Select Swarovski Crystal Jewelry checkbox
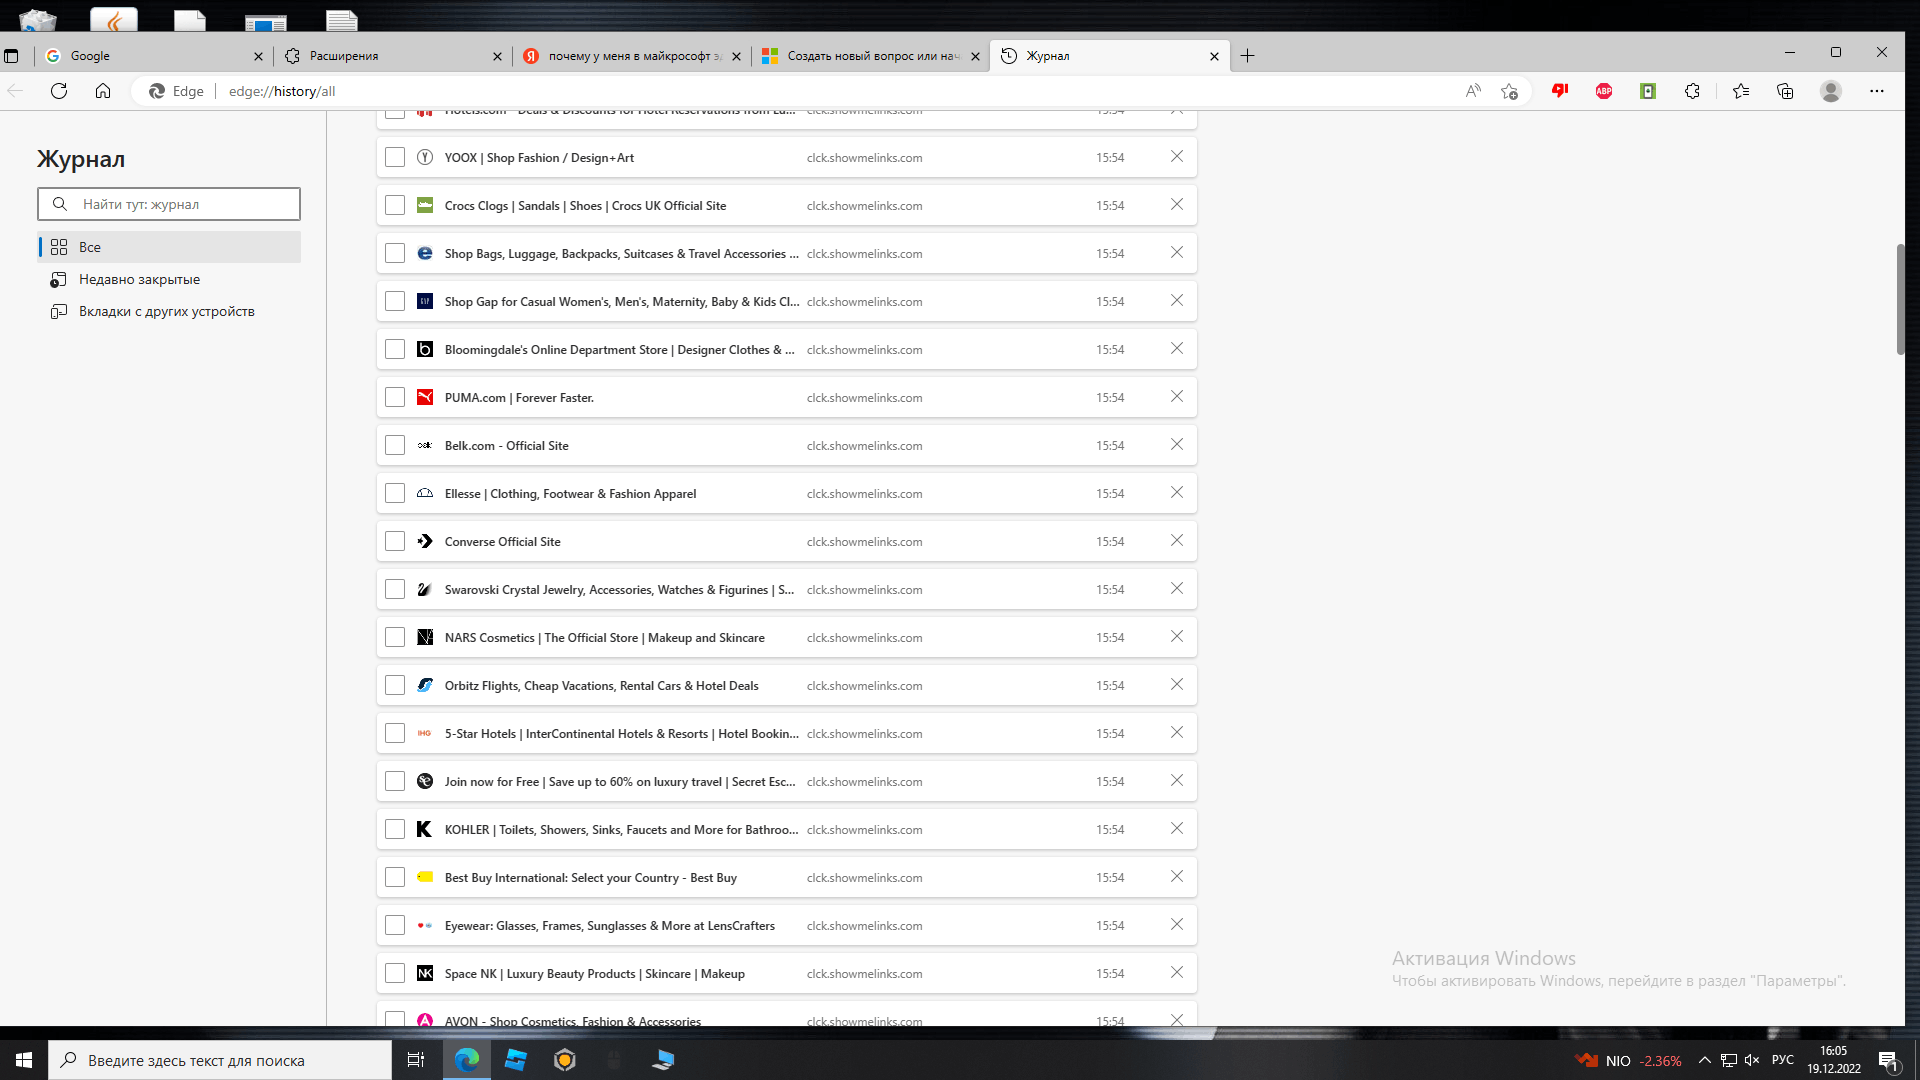 point(395,589)
